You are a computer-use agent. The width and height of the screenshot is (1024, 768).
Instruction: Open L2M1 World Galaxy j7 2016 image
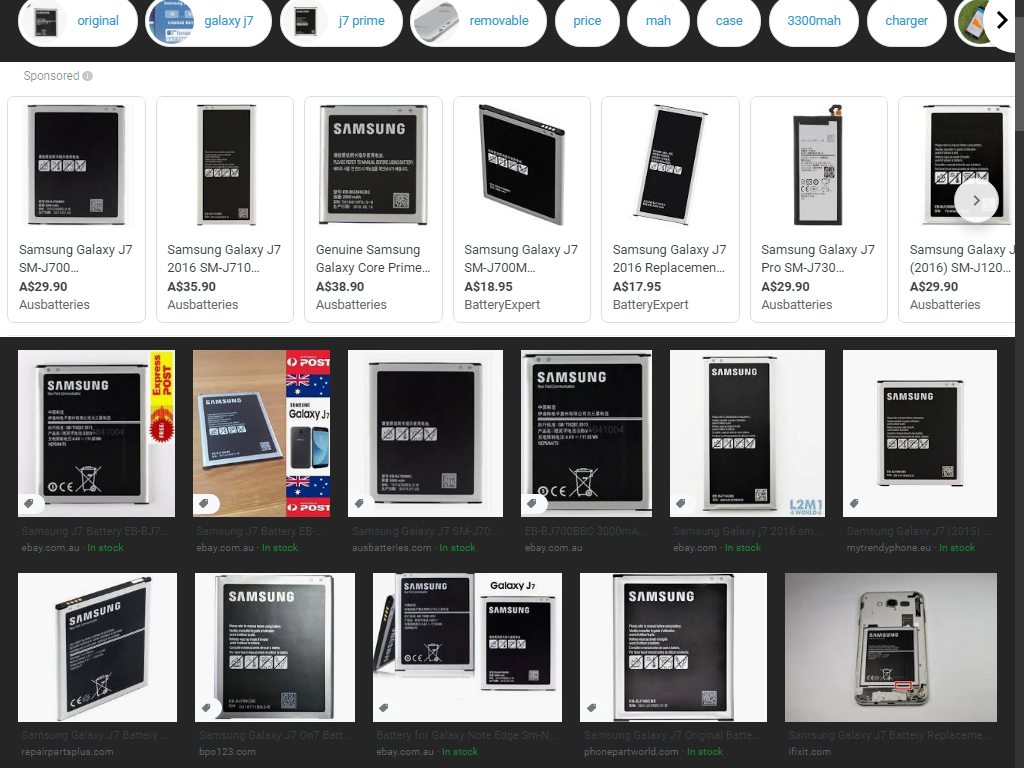[747, 434]
